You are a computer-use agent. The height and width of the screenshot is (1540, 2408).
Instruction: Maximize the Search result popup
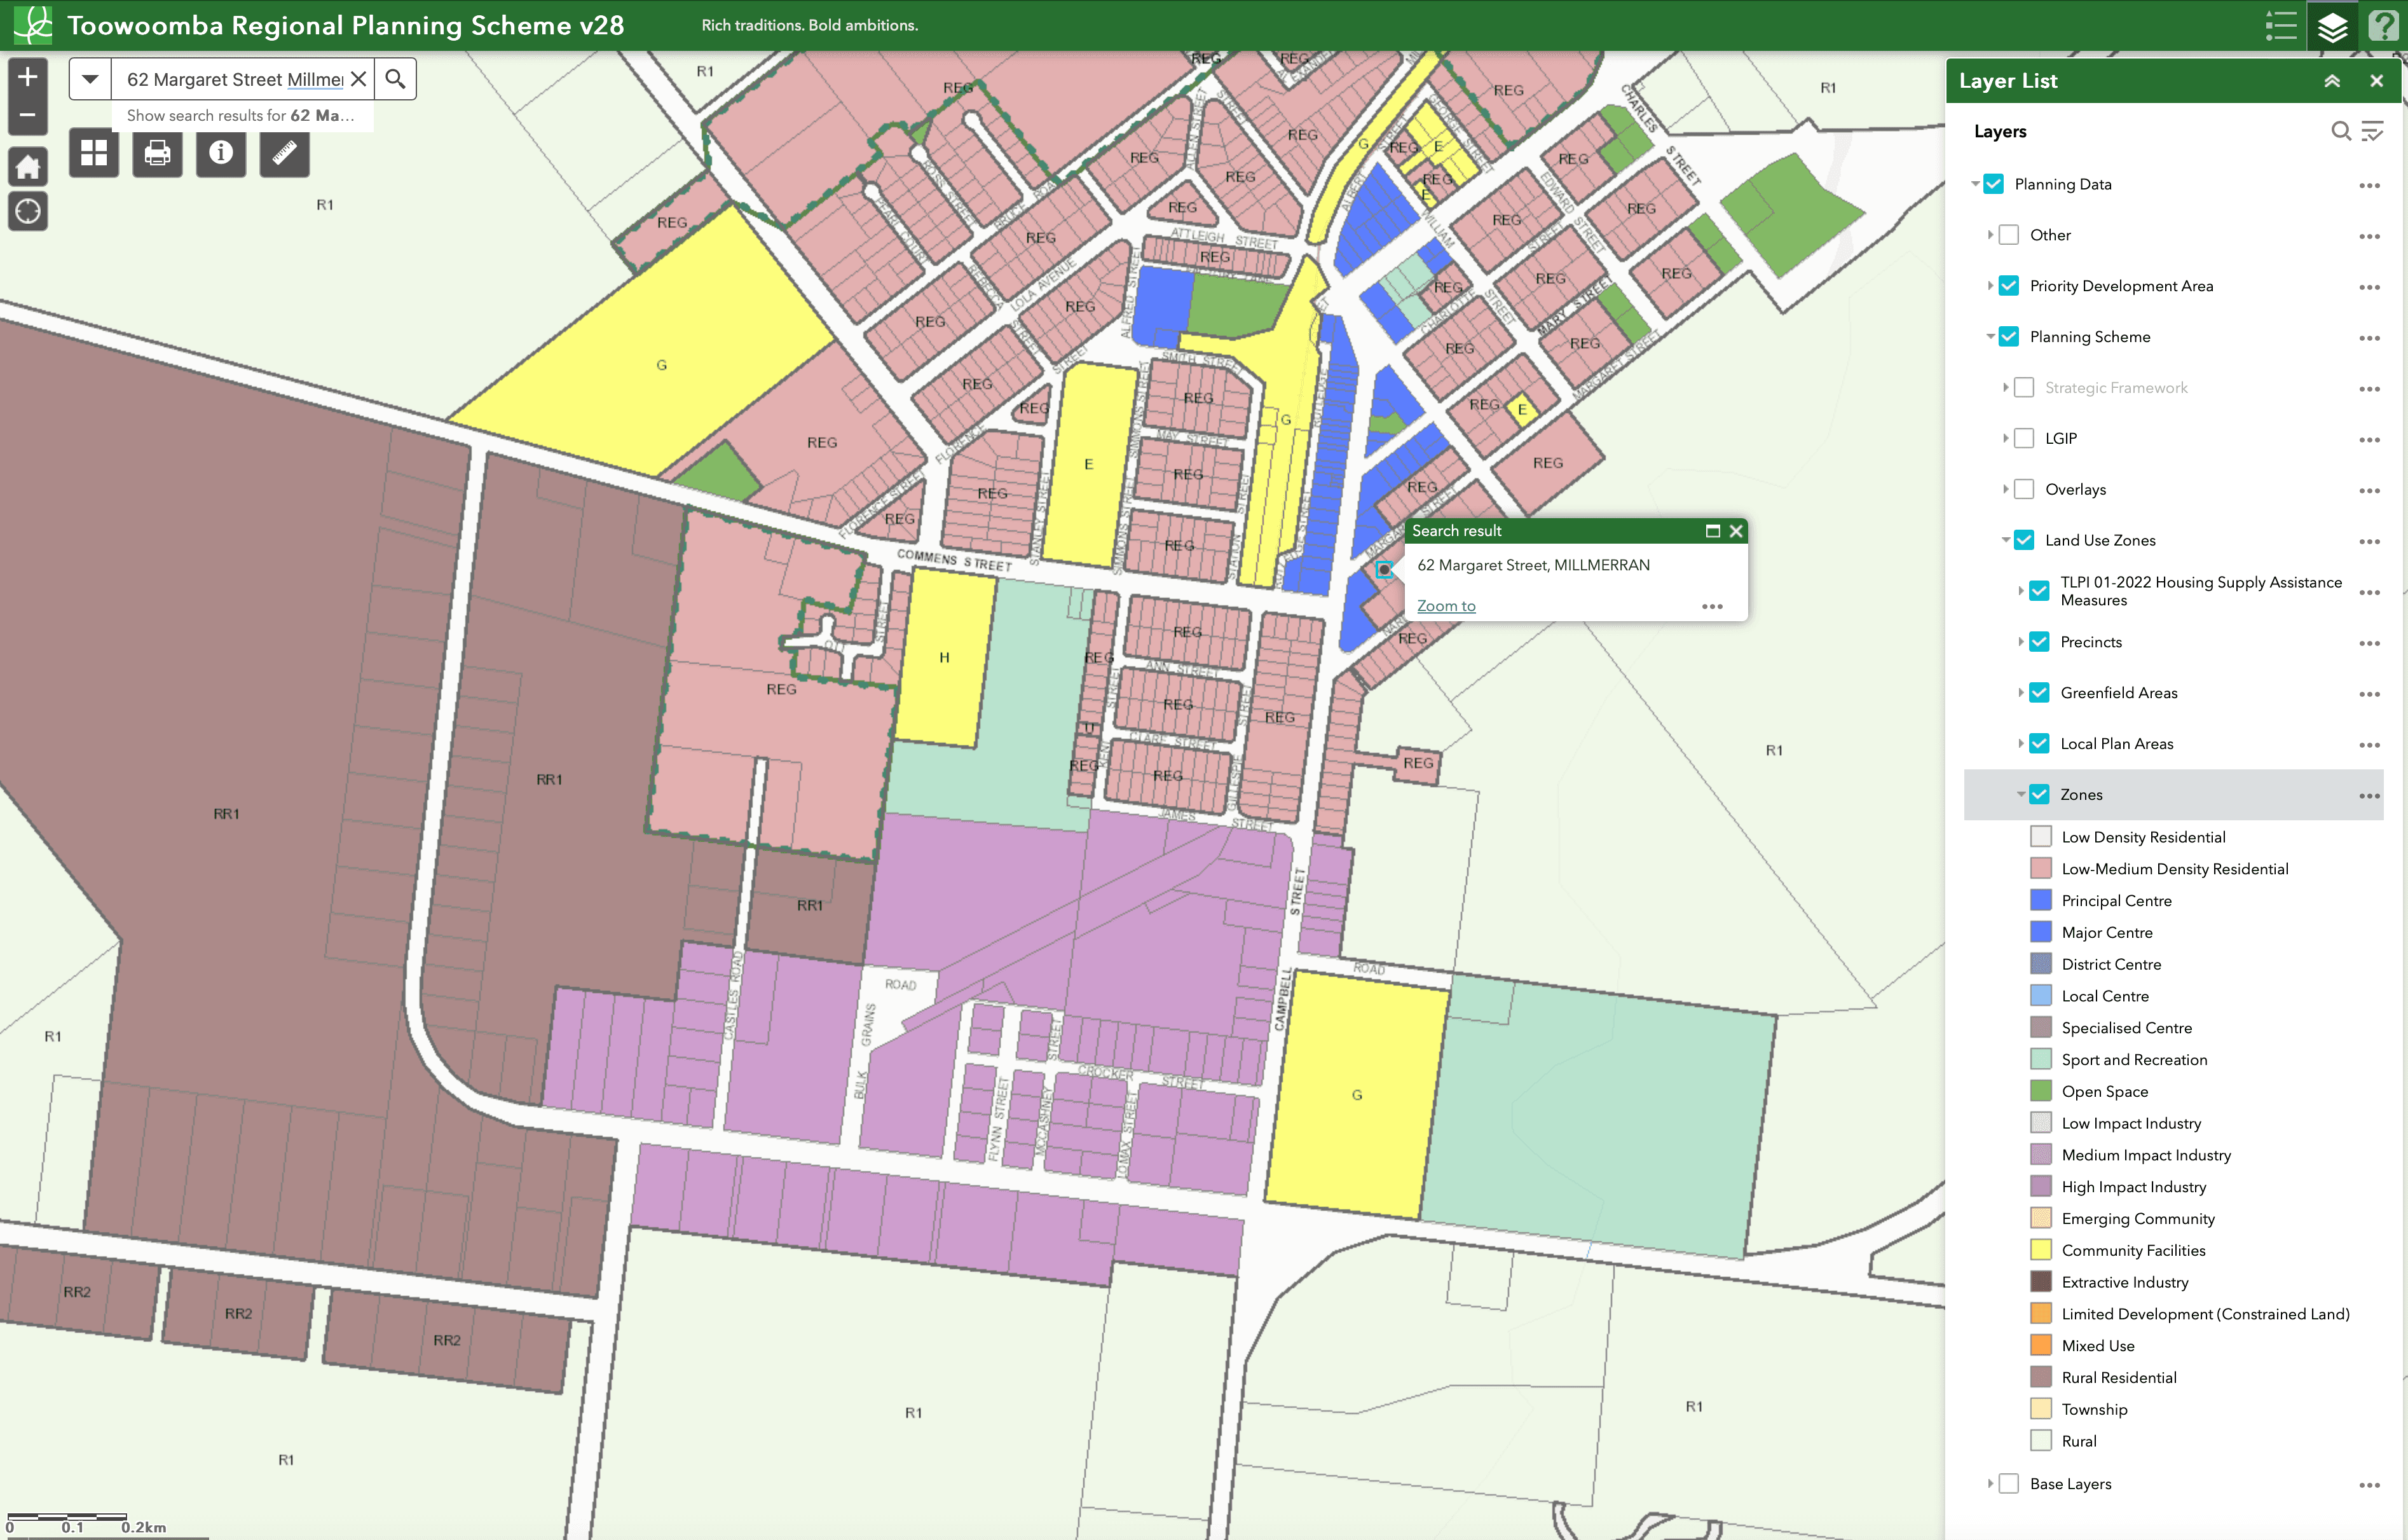click(1712, 531)
